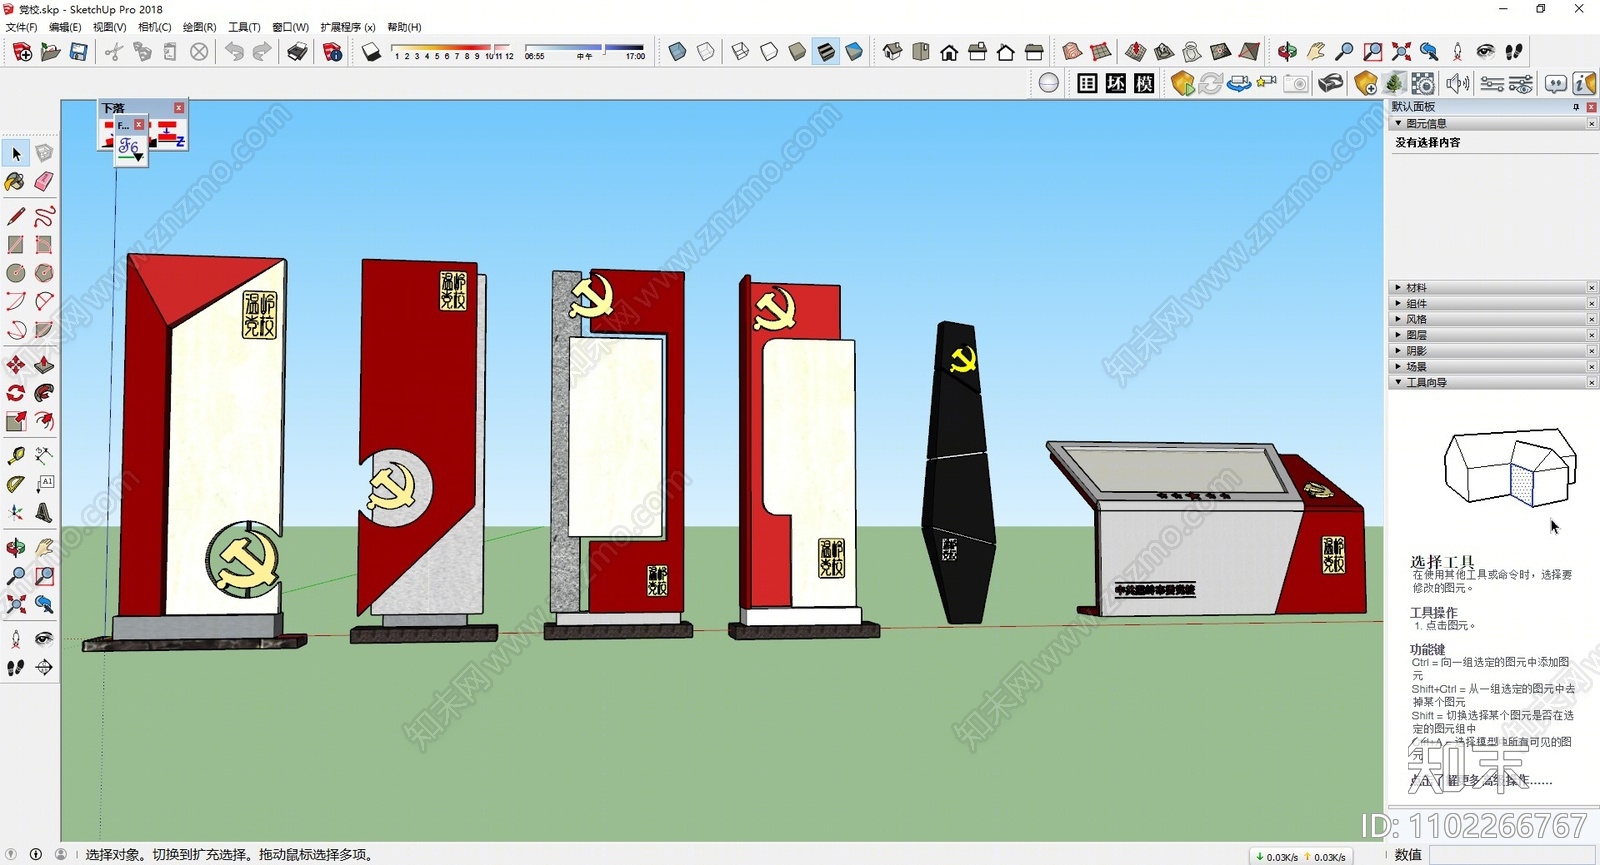Click the grid 田 plugin button

pos(1087,83)
